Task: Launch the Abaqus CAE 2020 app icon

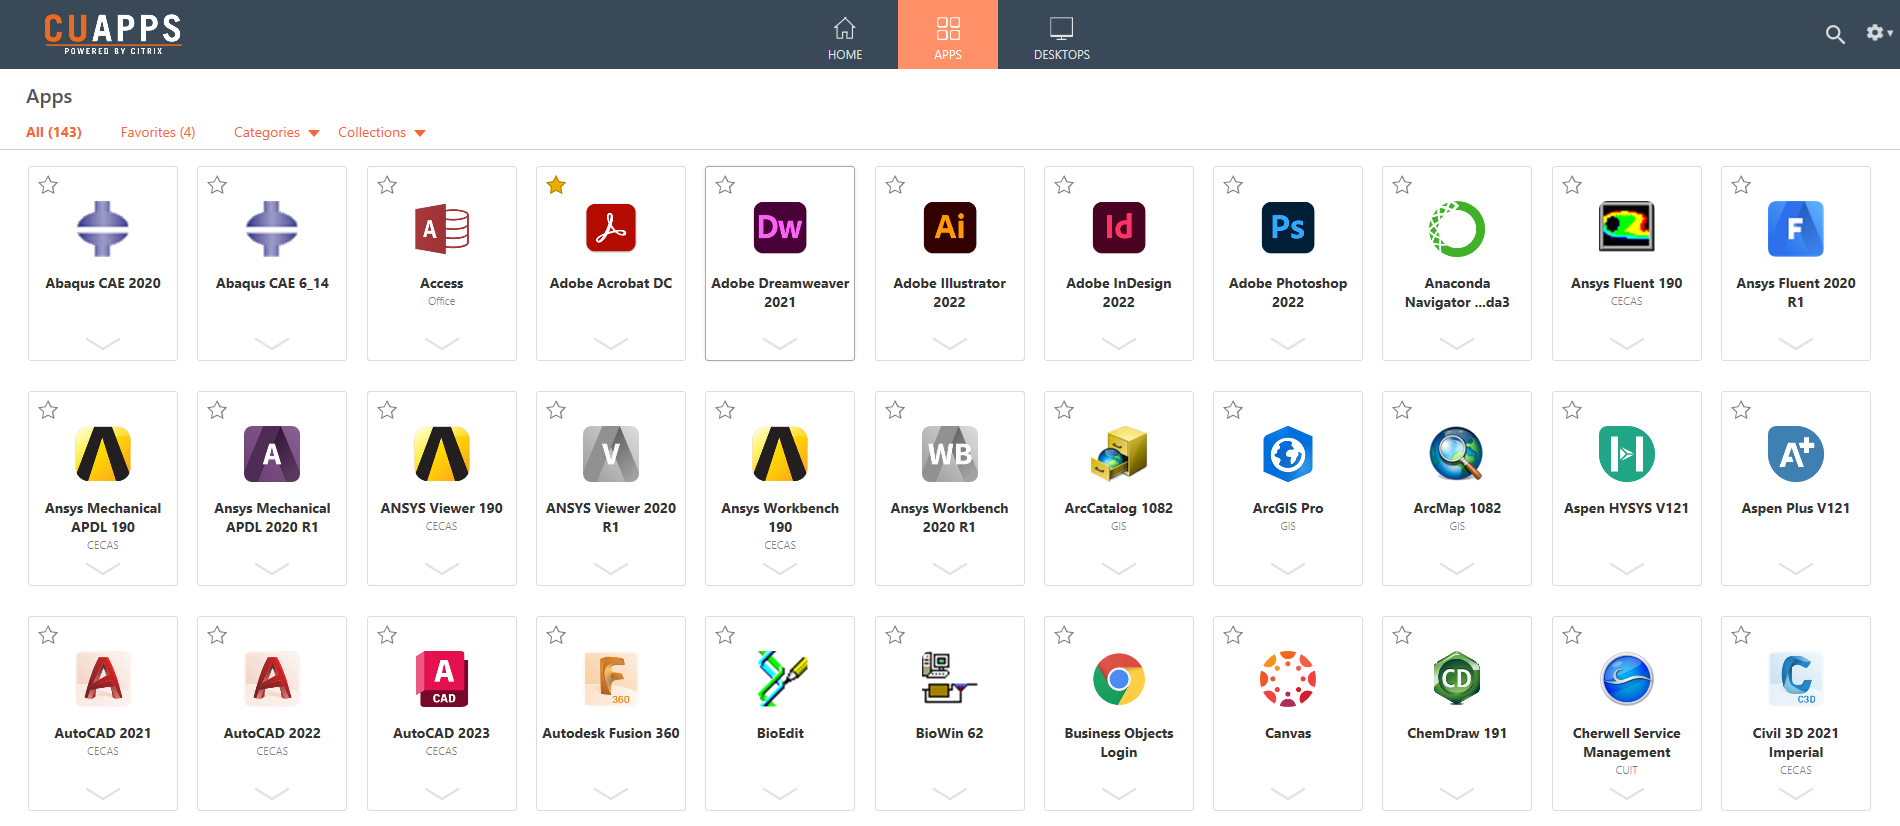Action: pos(103,228)
